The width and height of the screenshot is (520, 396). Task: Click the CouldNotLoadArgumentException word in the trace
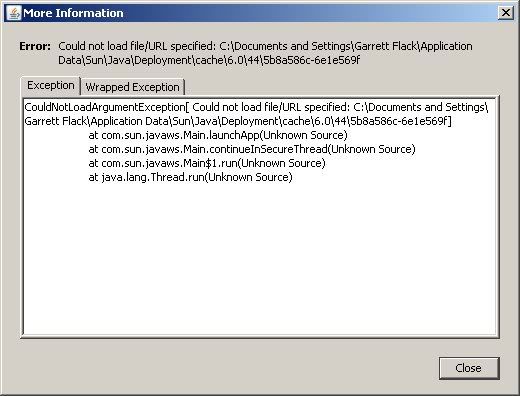104,107
